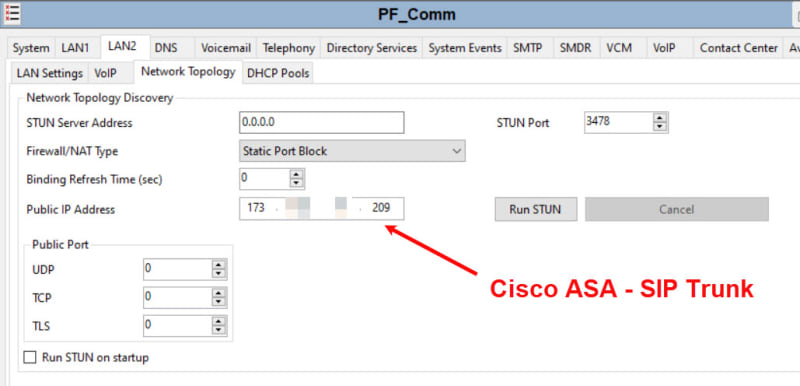Click the TCP public port field
This screenshot has width=800, height=386.
[x=177, y=297]
